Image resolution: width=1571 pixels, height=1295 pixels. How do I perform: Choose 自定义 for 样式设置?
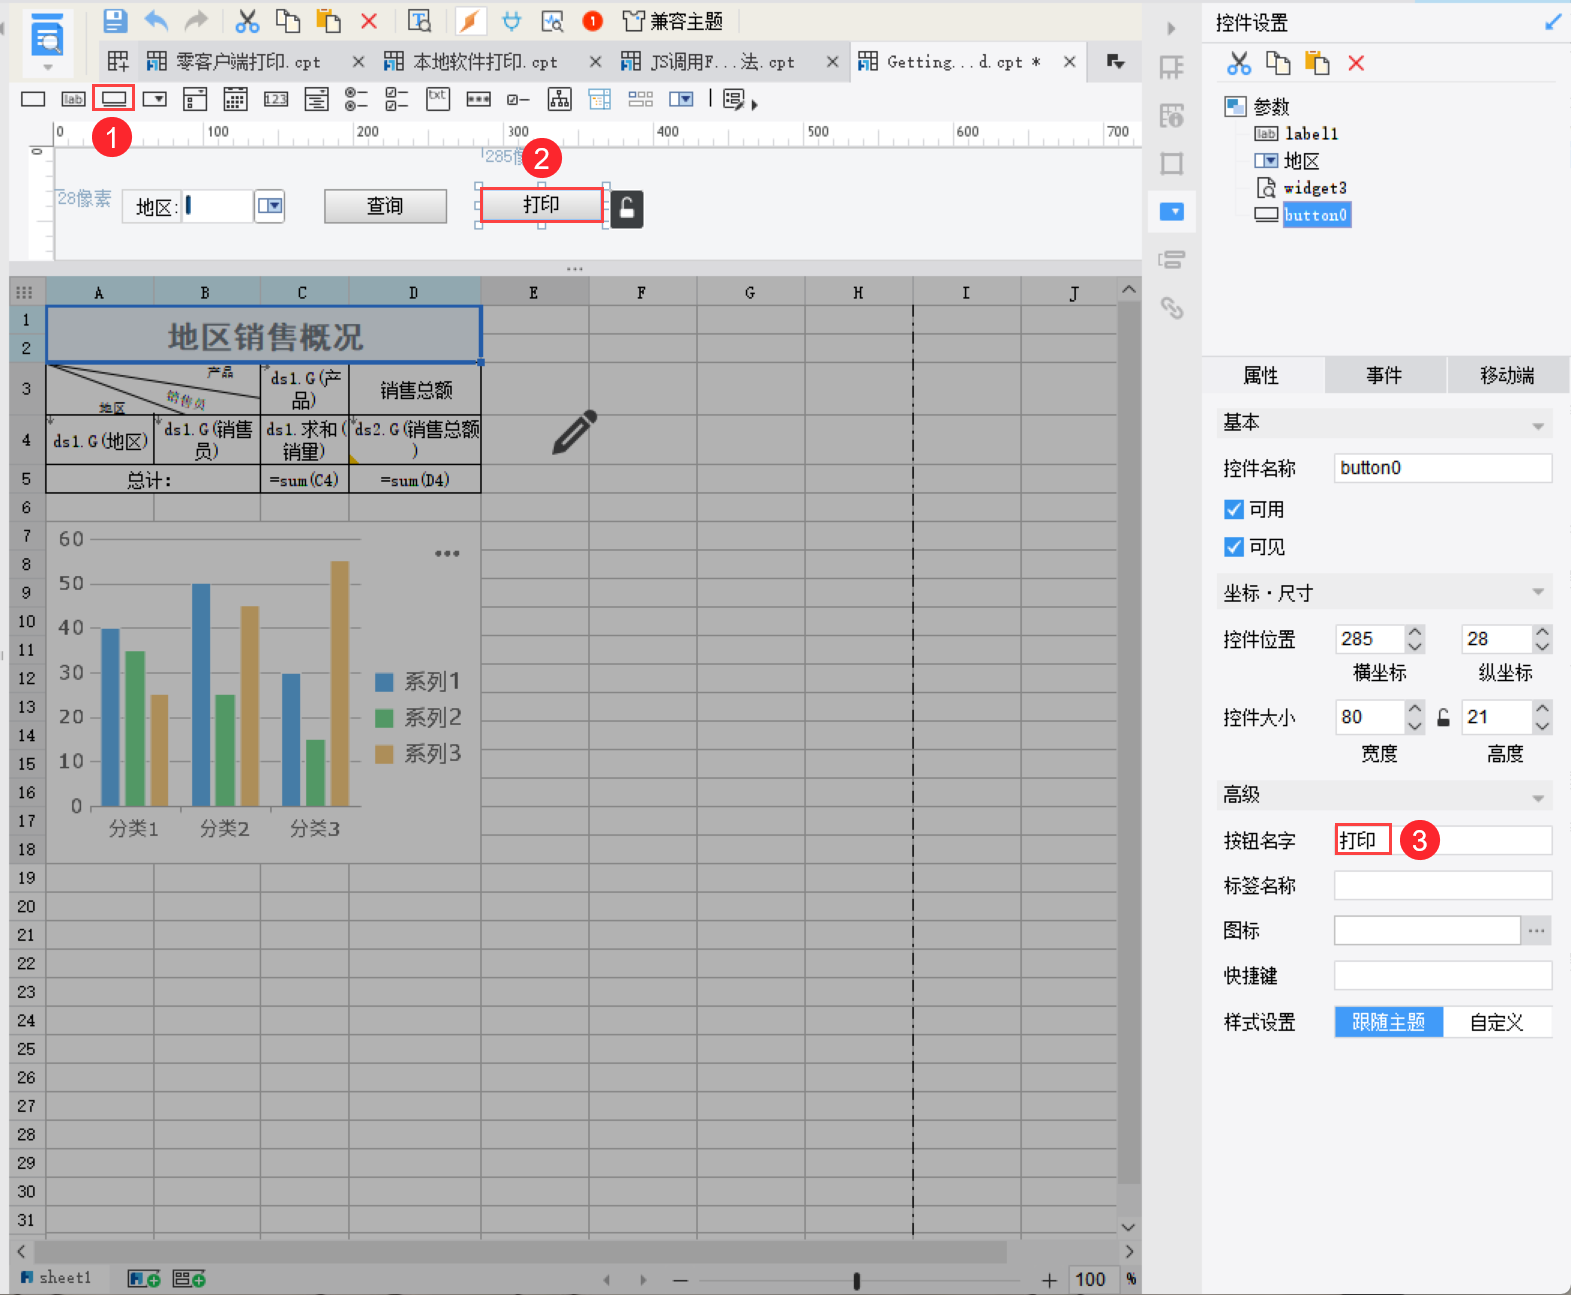pos(1497,1022)
